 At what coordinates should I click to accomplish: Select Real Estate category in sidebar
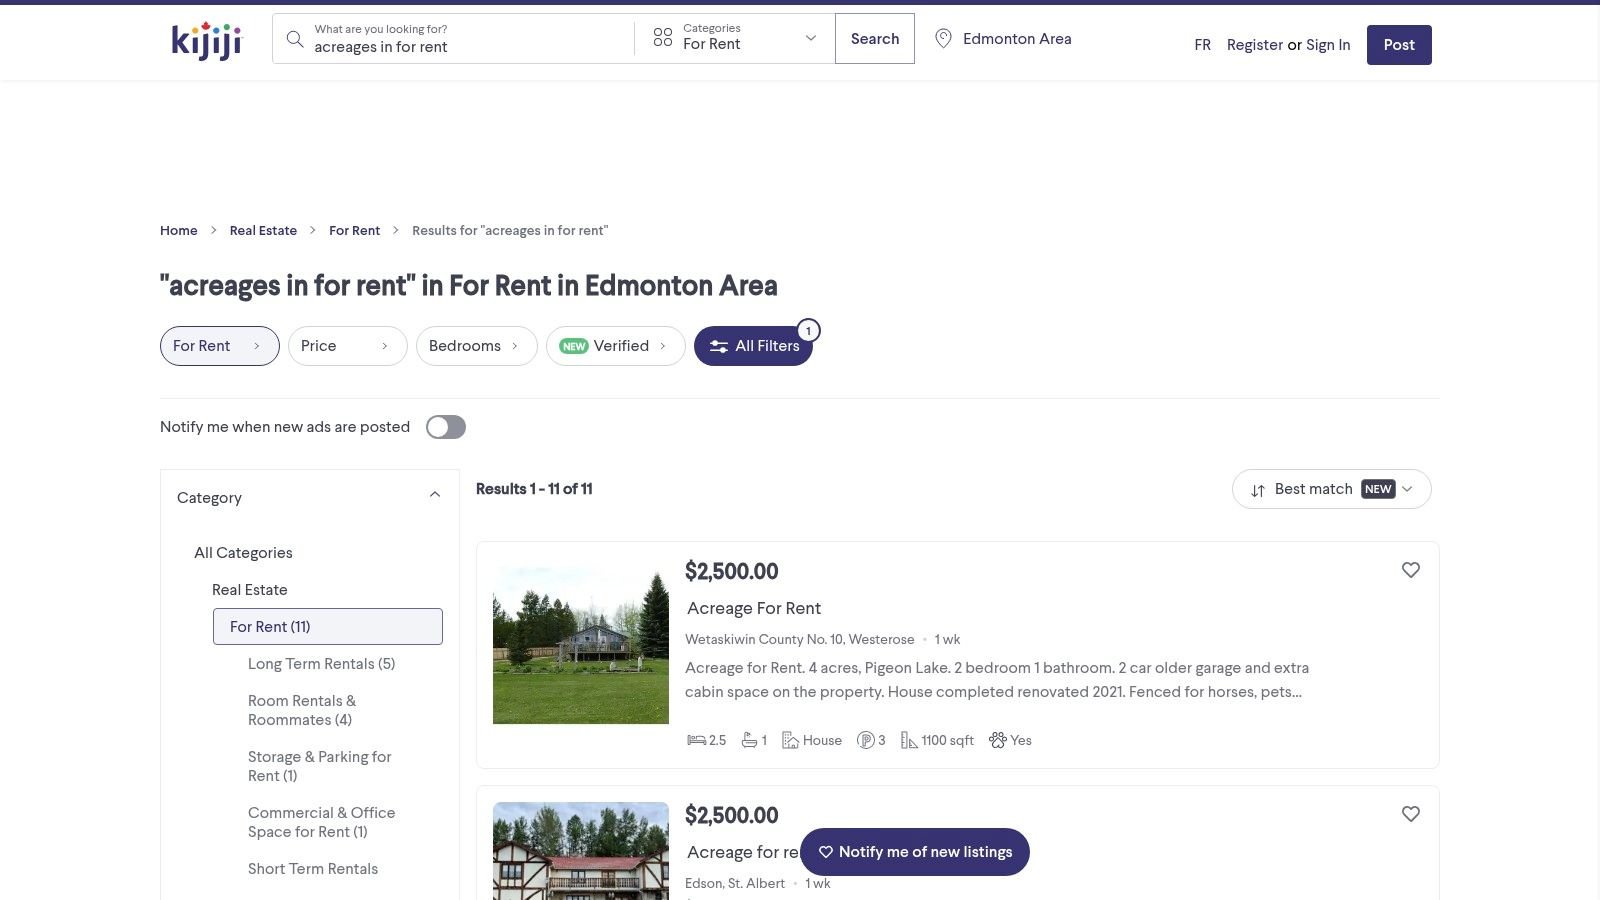249,590
